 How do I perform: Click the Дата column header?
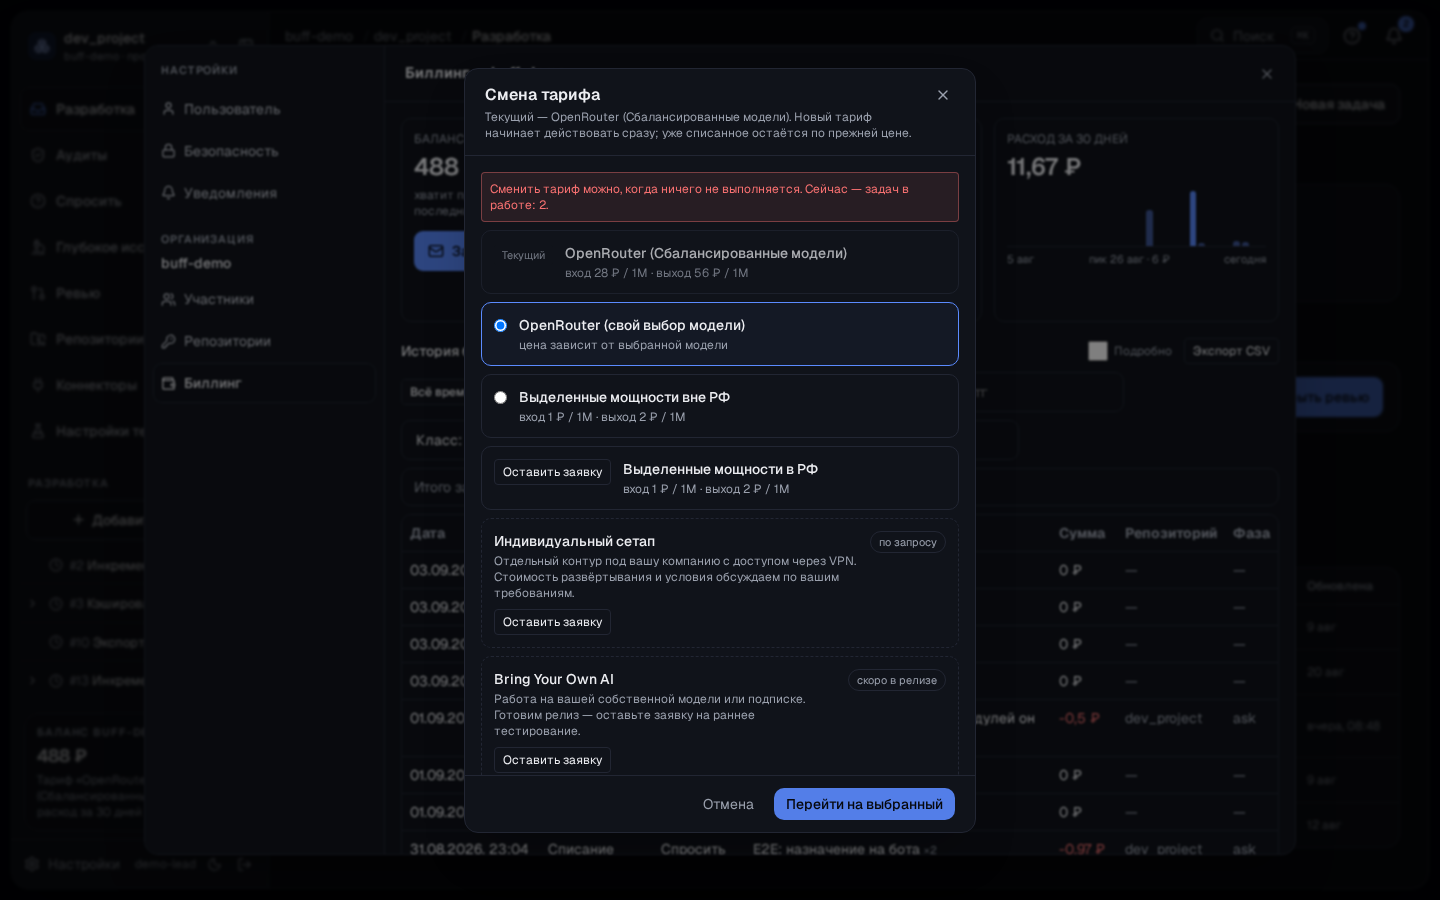pos(427,533)
